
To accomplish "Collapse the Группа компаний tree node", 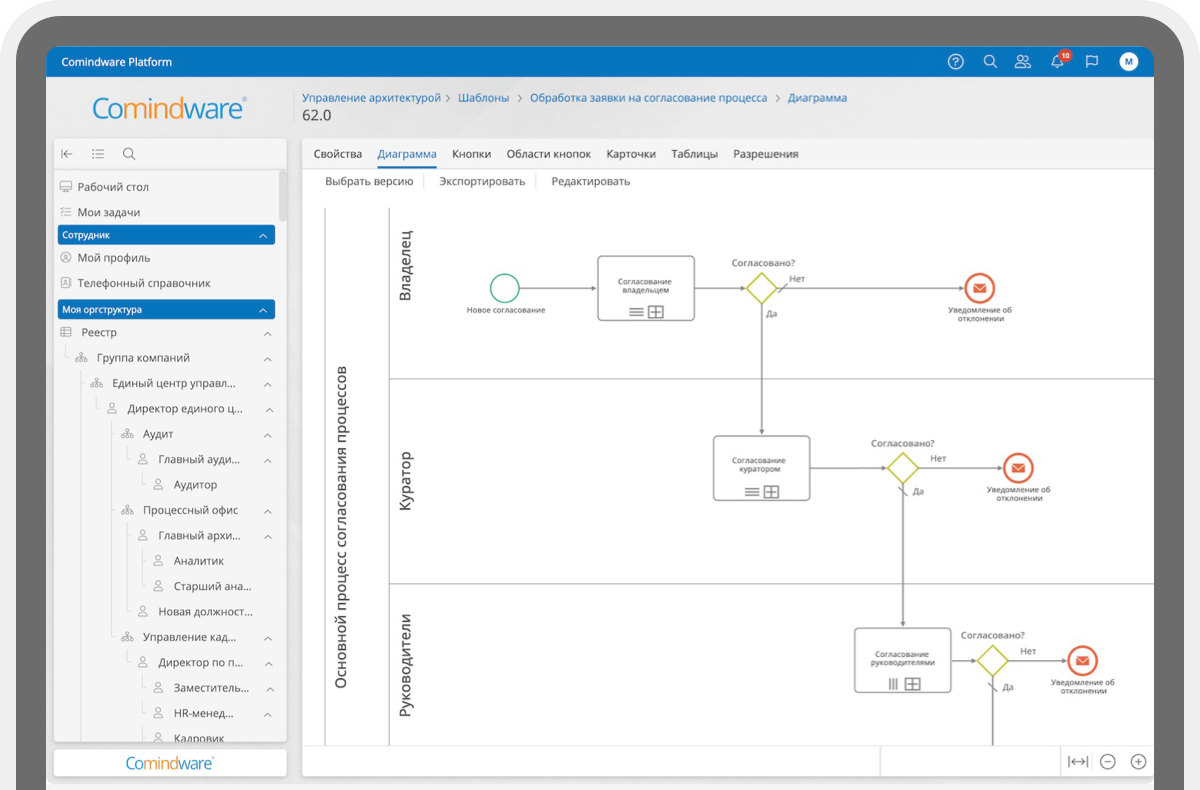I will click(268, 359).
